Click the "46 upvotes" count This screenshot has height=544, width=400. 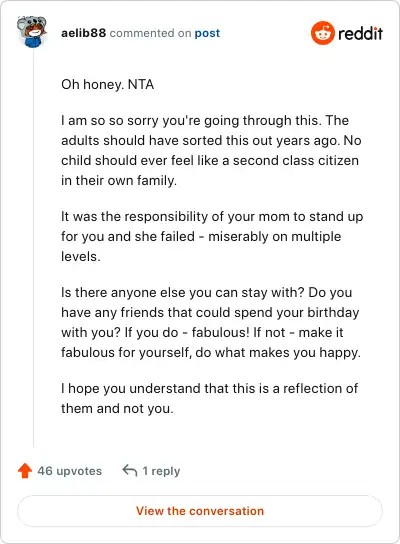70,471
